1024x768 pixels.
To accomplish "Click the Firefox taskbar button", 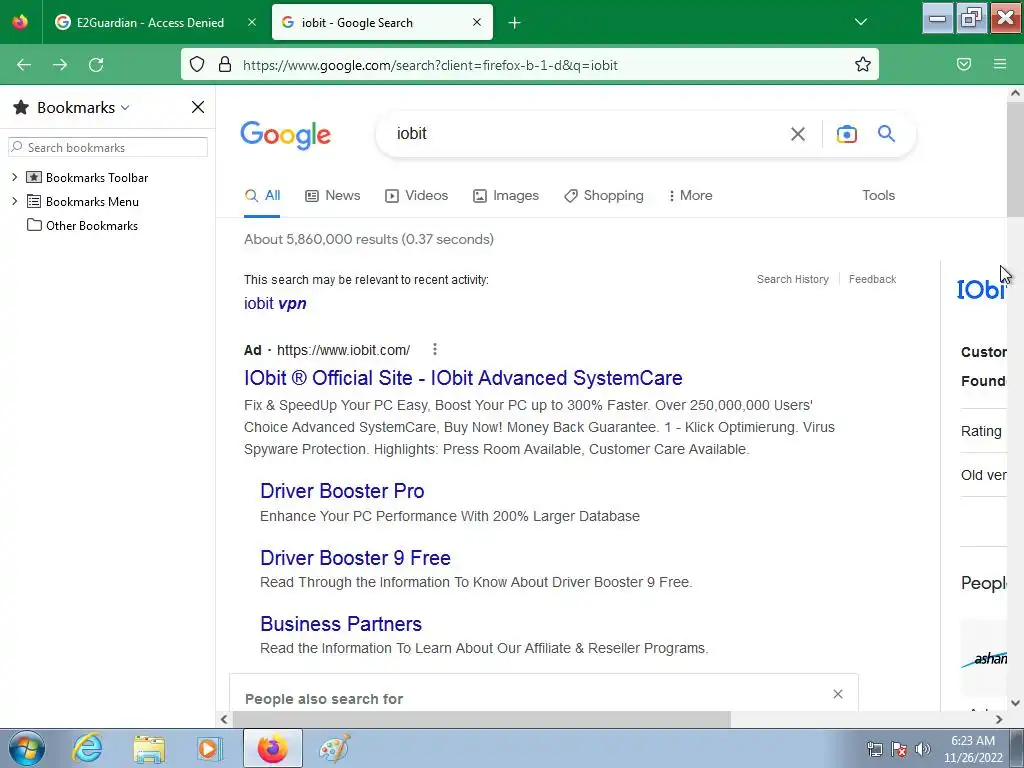I will (272, 748).
